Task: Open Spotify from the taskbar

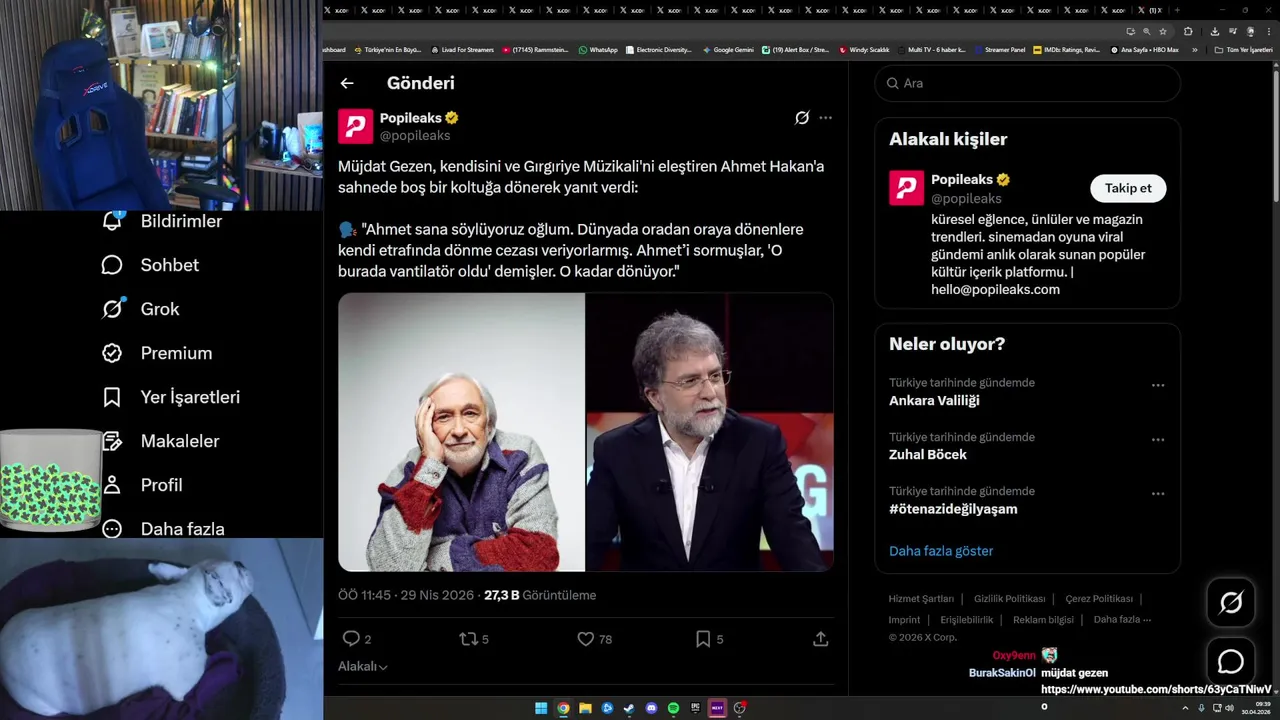Action: click(673, 708)
